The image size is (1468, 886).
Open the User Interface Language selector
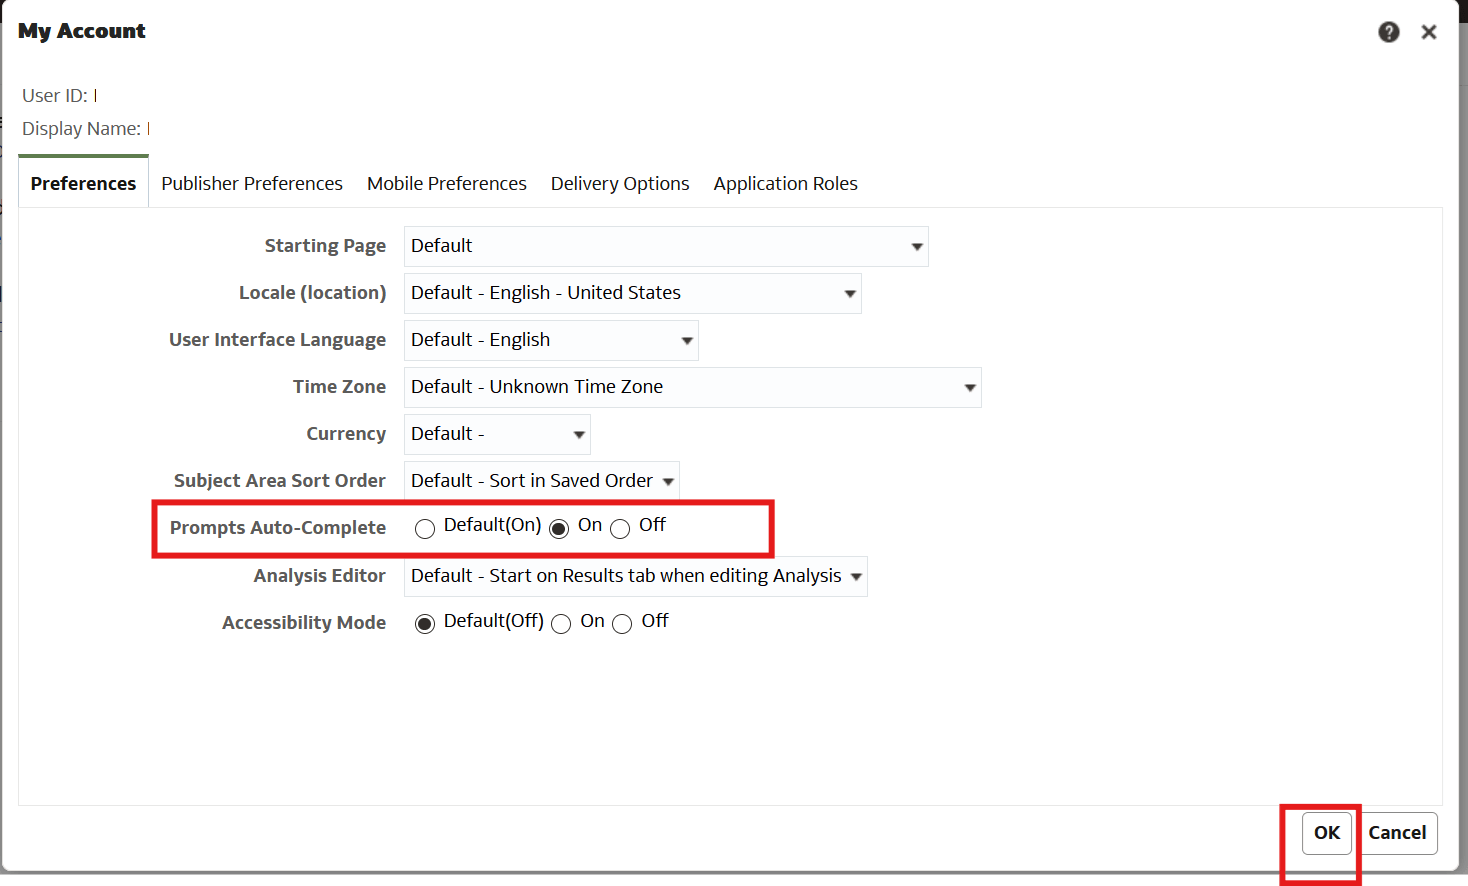(x=686, y=340)
